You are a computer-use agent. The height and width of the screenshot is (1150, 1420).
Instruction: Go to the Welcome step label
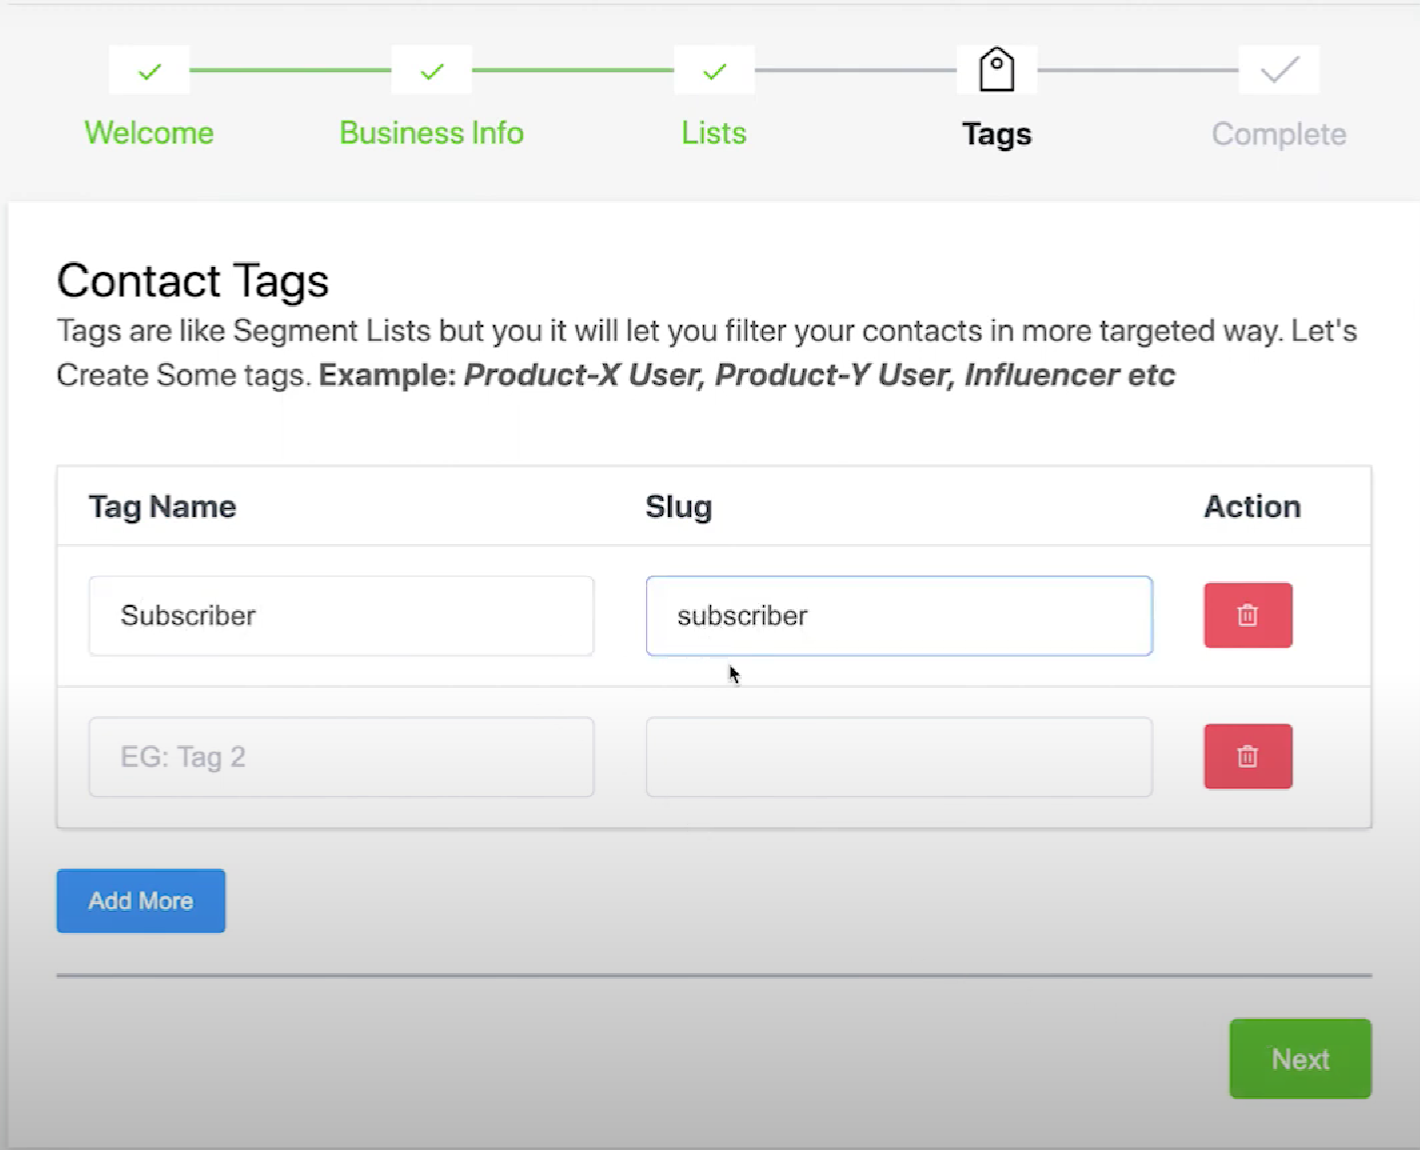click(149, 133)
